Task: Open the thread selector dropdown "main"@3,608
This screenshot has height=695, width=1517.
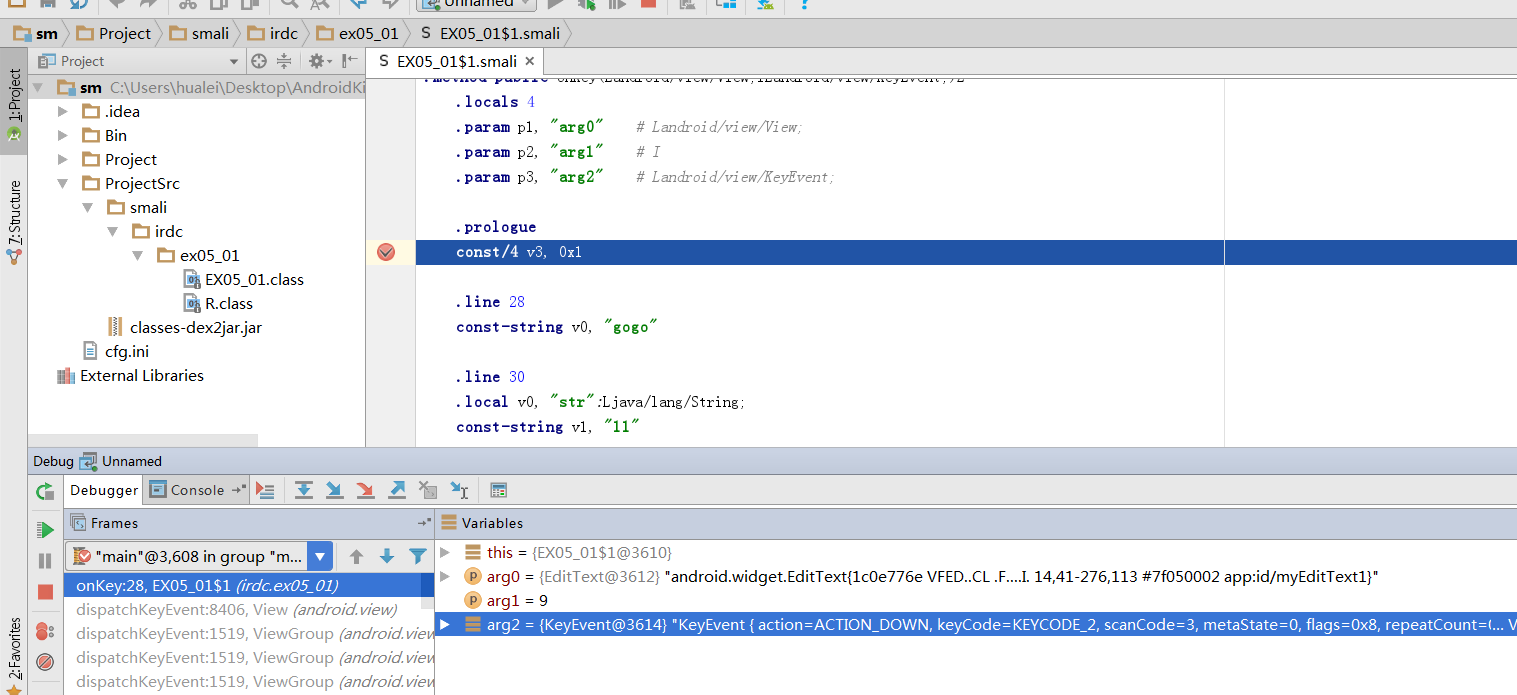Action: 320,557
